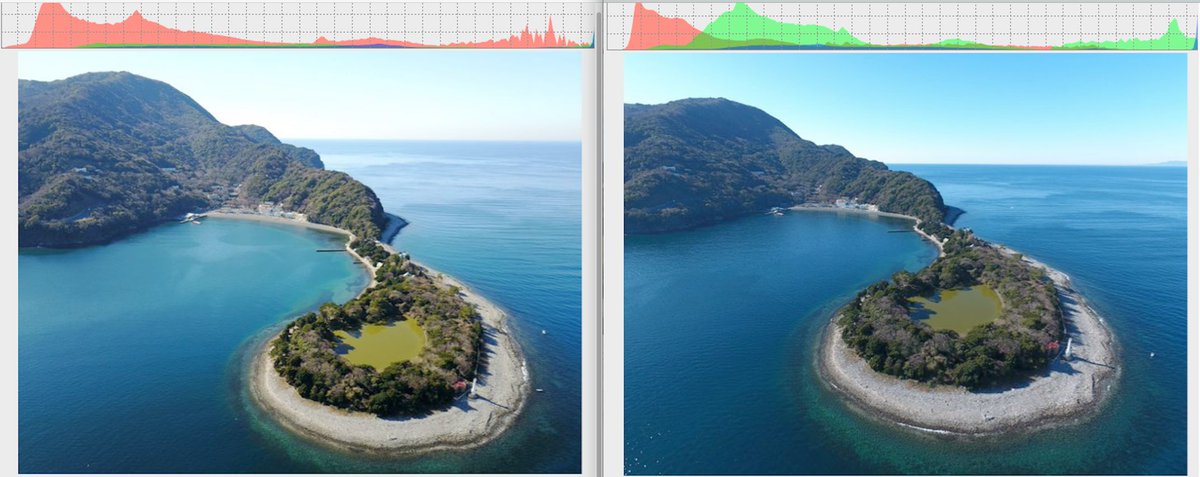Select the right color-corrected island preview image
Screen dimensions: 1200x477
pyautogui.click(x=906, y=263)
